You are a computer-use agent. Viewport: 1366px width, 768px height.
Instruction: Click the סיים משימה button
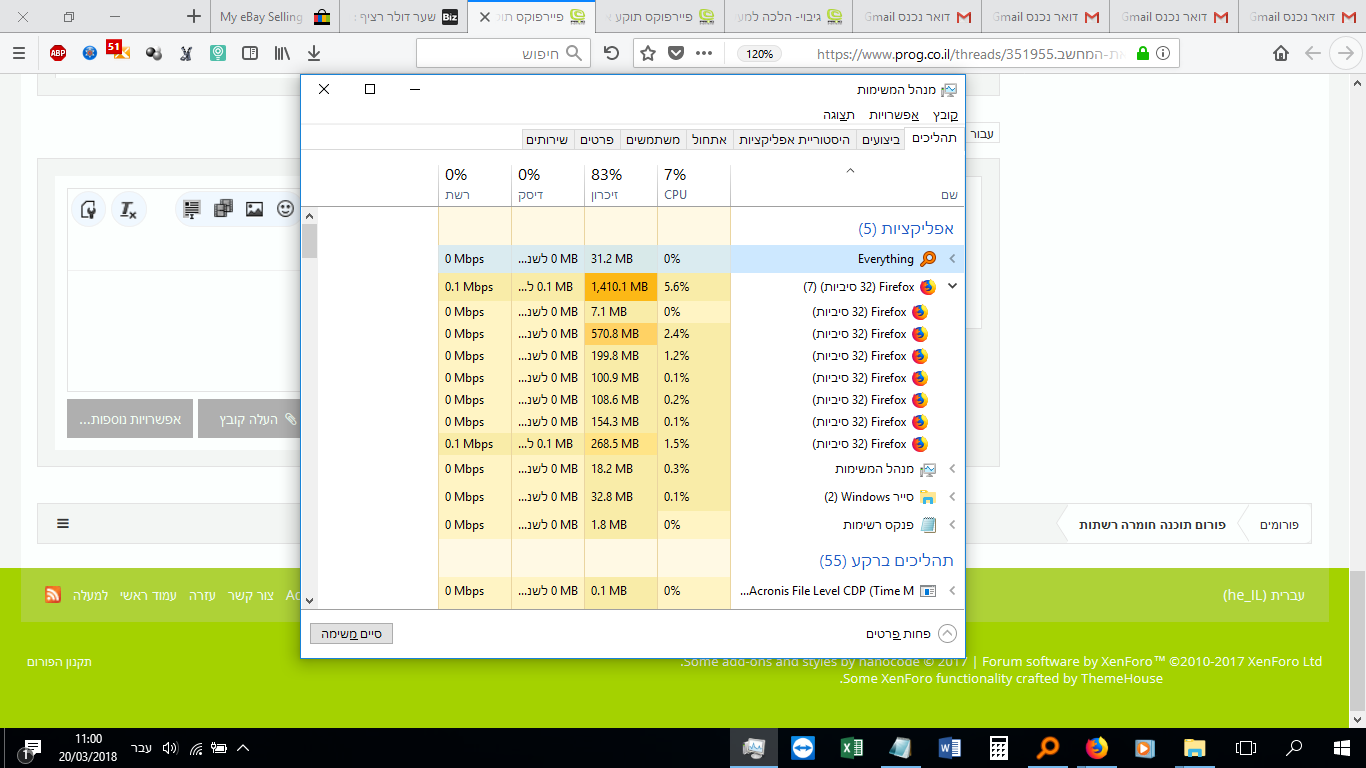click(x=351, y=634)
